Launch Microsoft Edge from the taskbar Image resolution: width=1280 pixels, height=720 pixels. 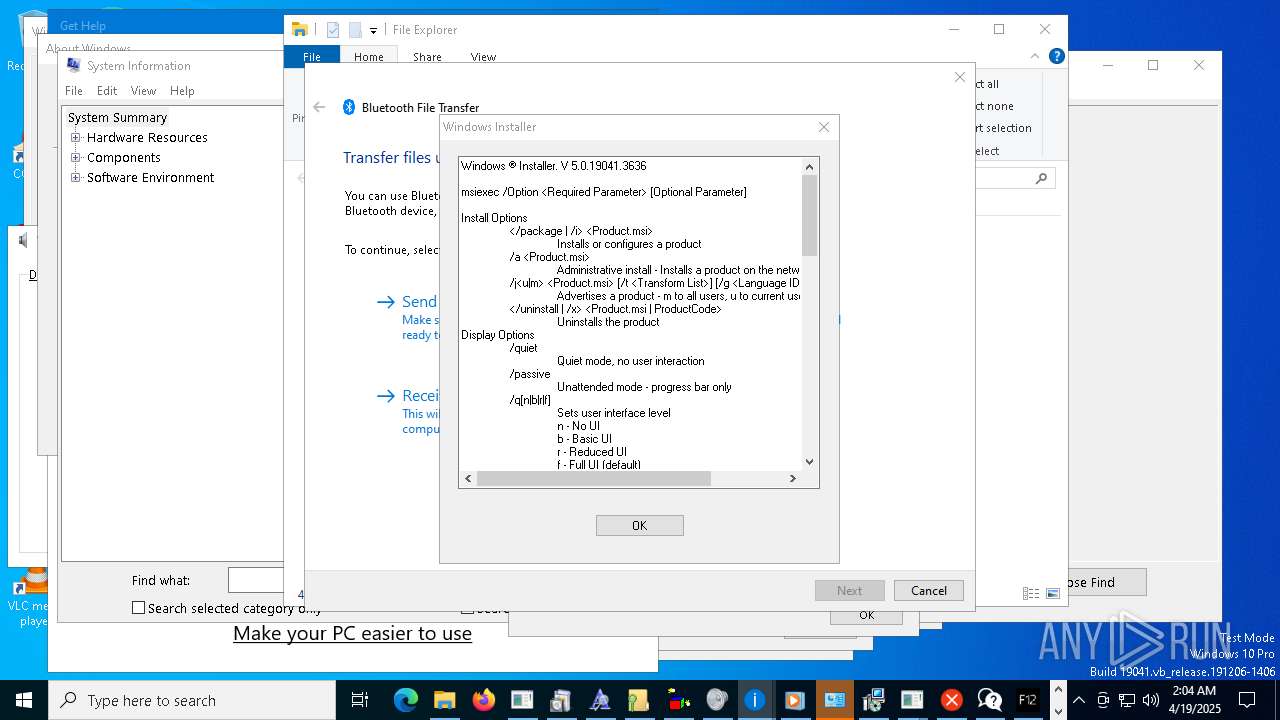point(405,700)
